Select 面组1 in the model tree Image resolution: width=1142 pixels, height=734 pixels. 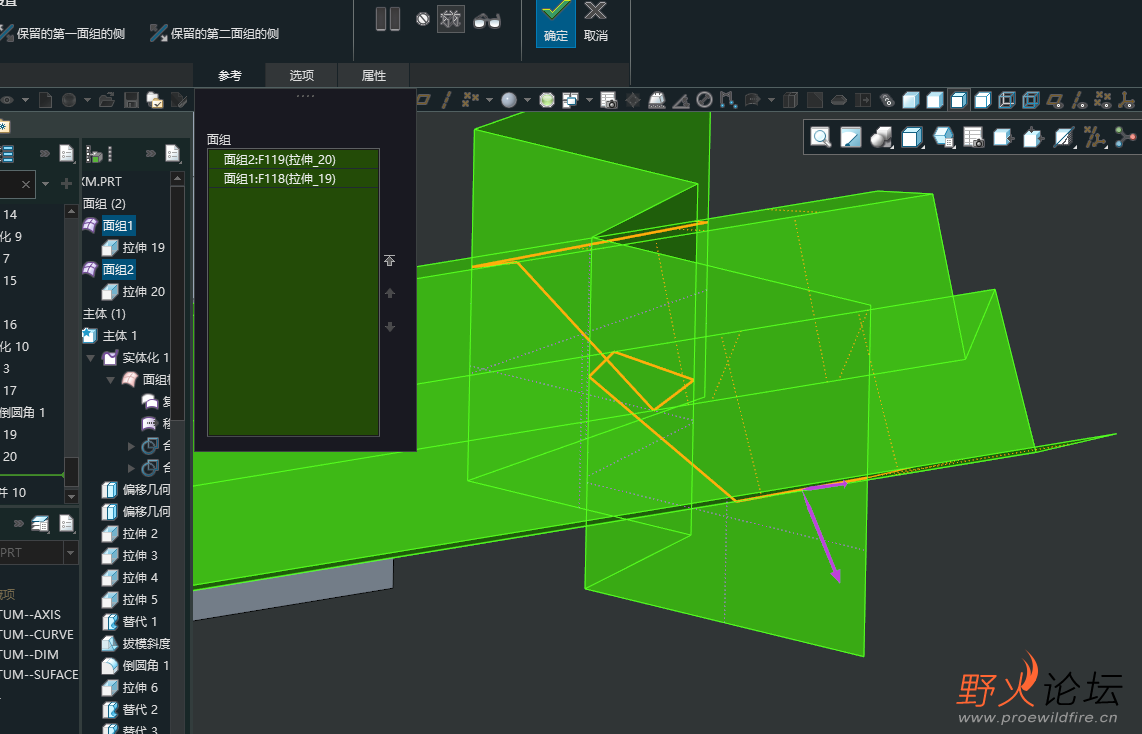pyautogui.click(x=118, y=226)
